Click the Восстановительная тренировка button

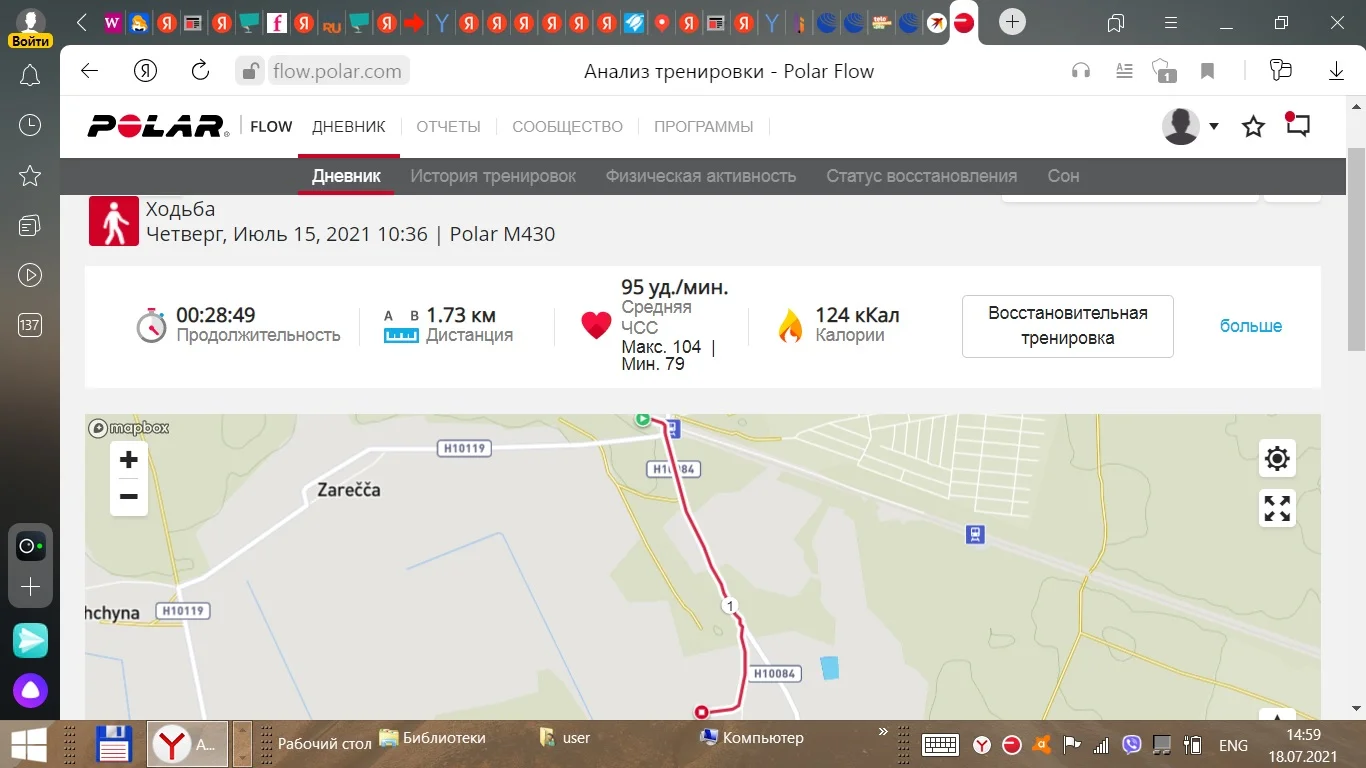(1067, 326)
